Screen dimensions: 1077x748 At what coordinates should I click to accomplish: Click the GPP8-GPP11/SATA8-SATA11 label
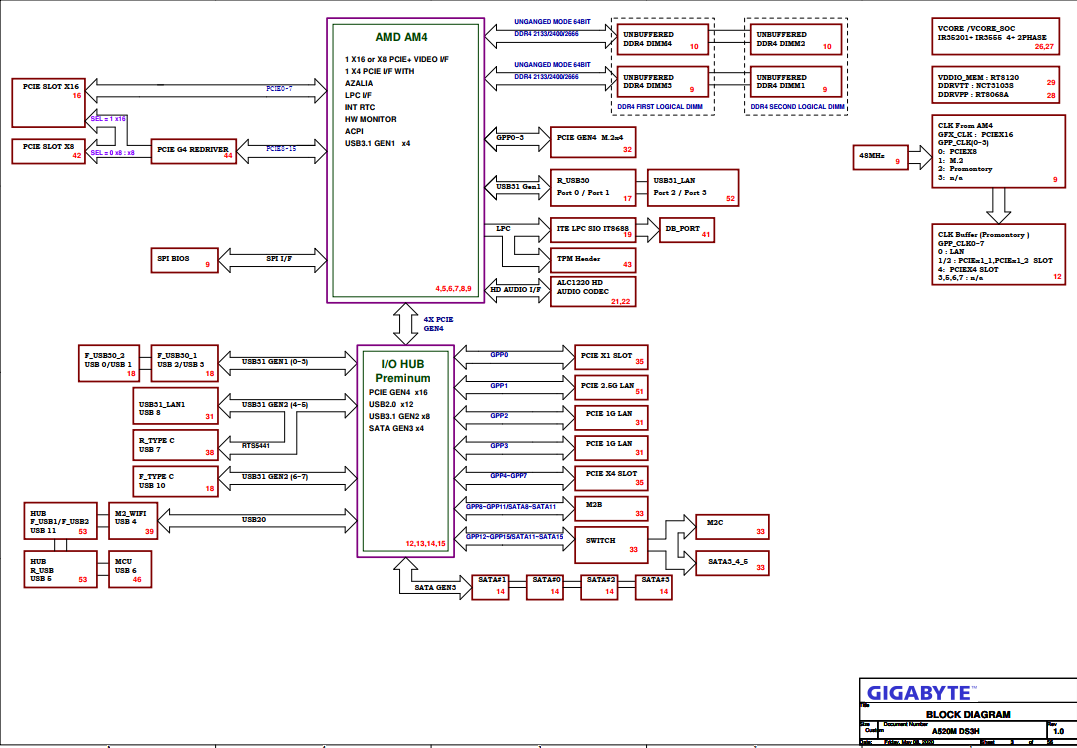click(x=511, y=507)
